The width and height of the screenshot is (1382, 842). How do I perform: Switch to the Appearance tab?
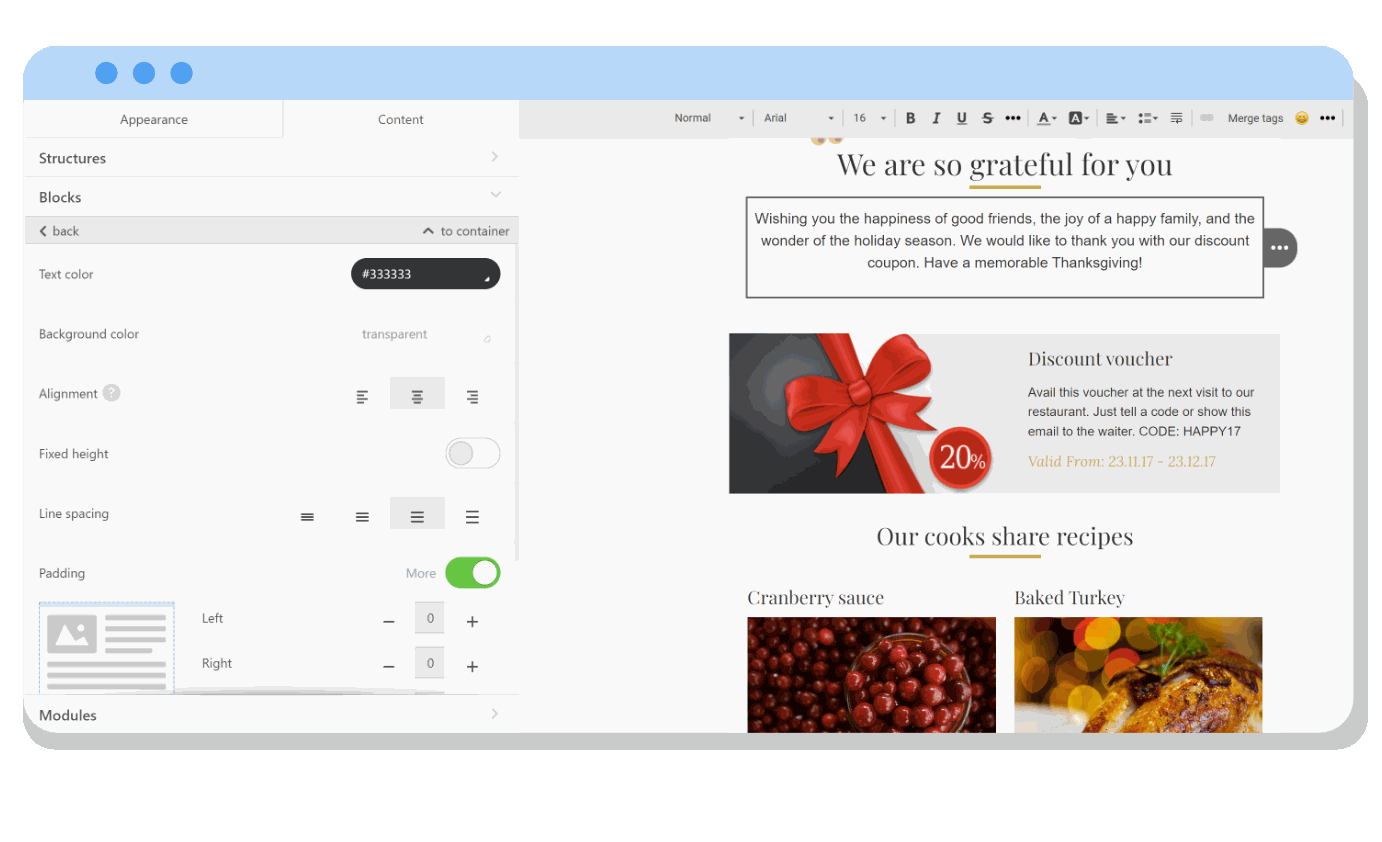(x=154, y=119)
